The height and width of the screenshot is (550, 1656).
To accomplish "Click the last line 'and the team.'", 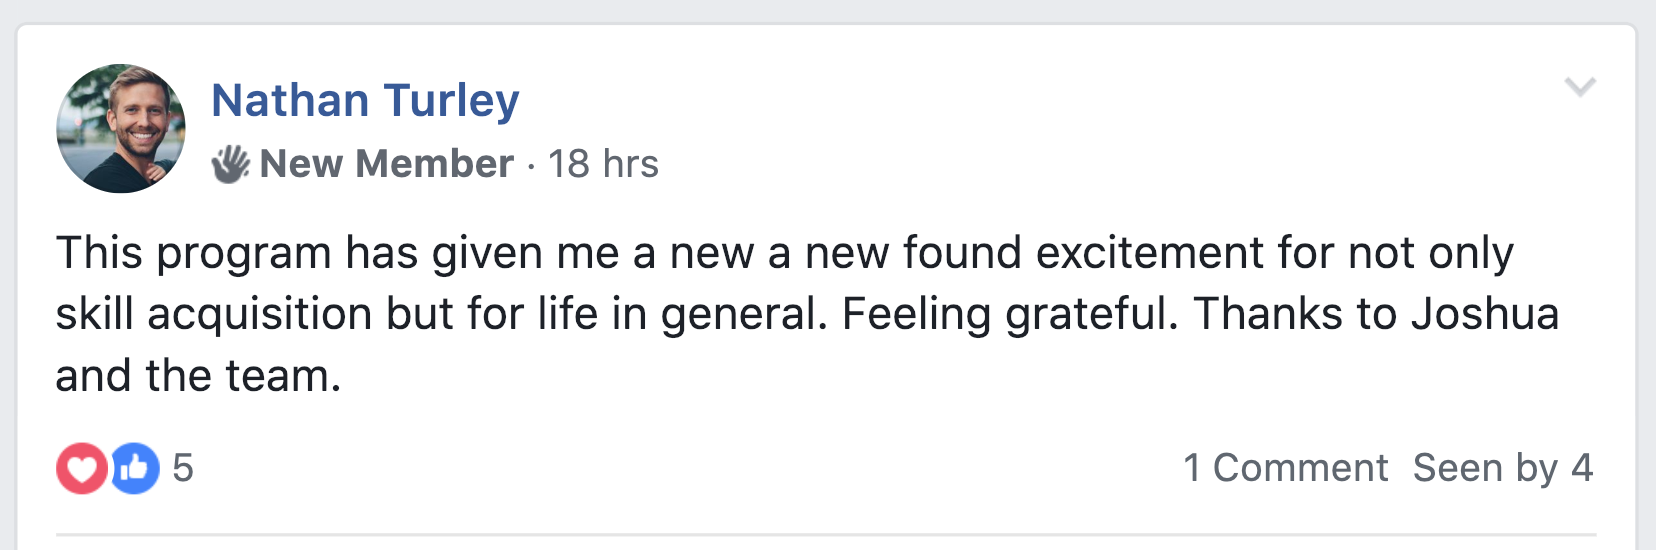I will point(198,376).
